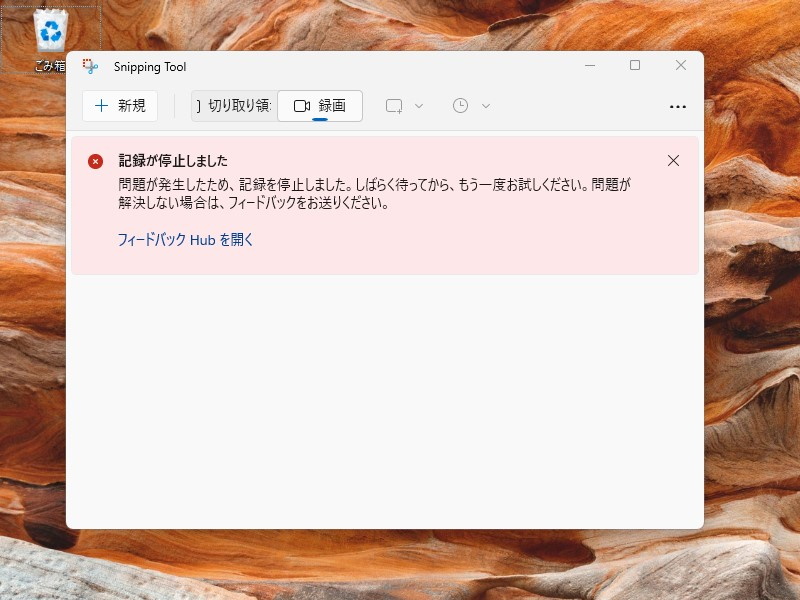Open the フィードバック Hub を開く link

pyautogui.click(x=183, y=240)
